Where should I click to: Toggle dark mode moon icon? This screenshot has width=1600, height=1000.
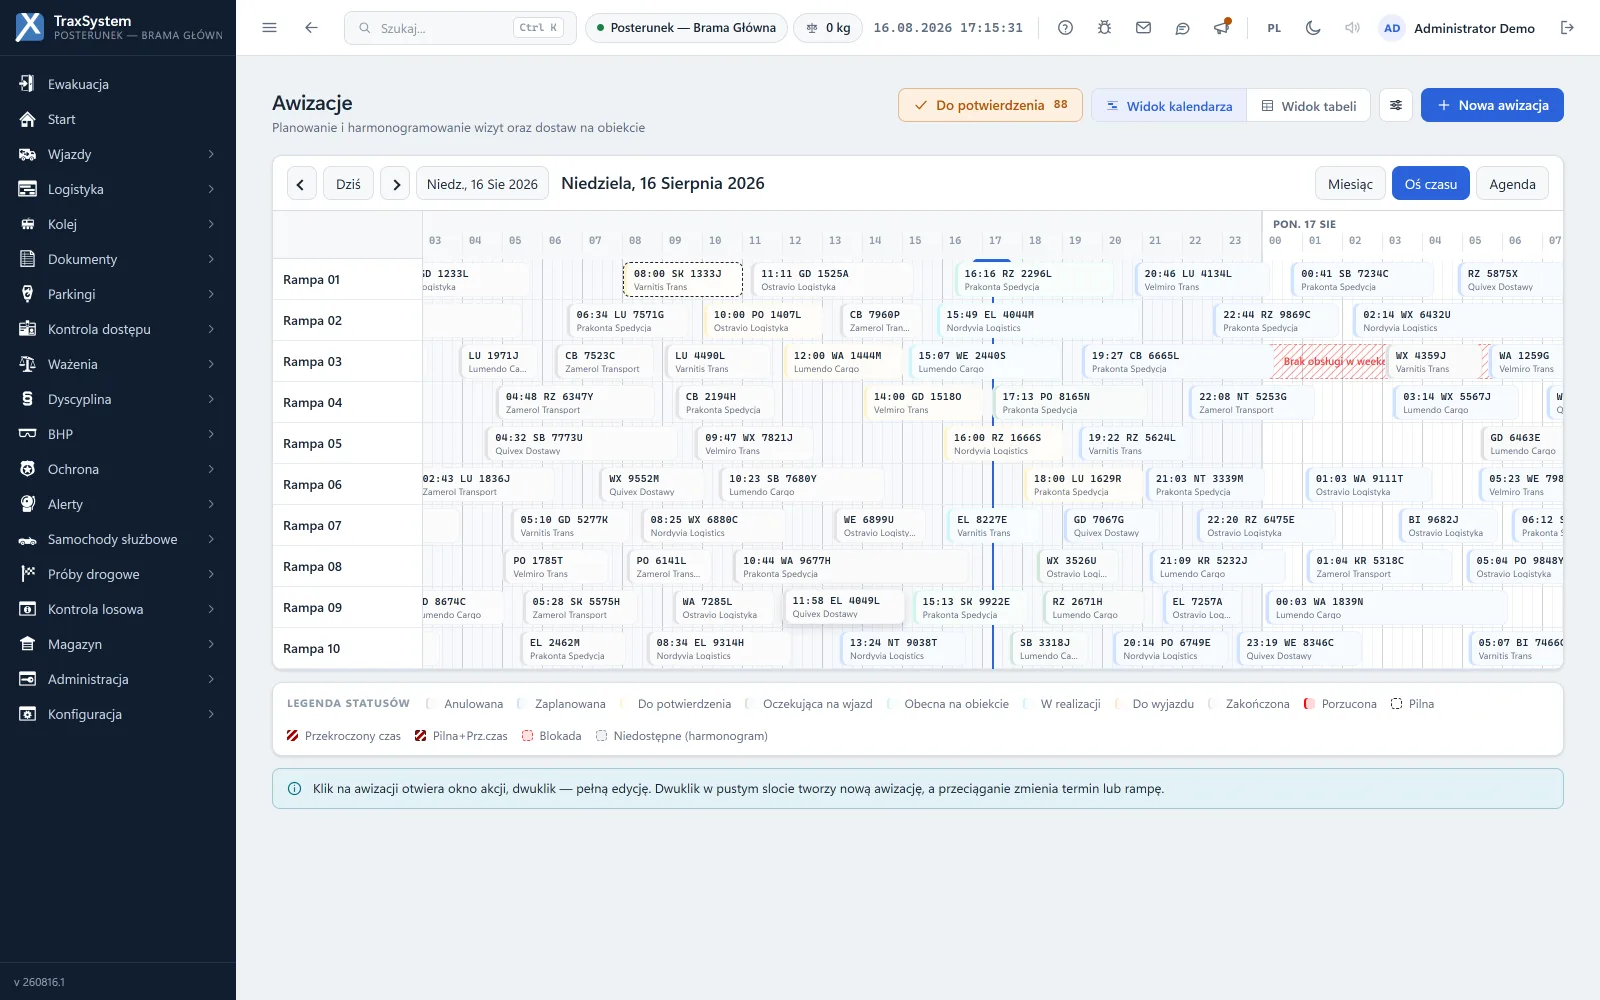[1313, 28]
